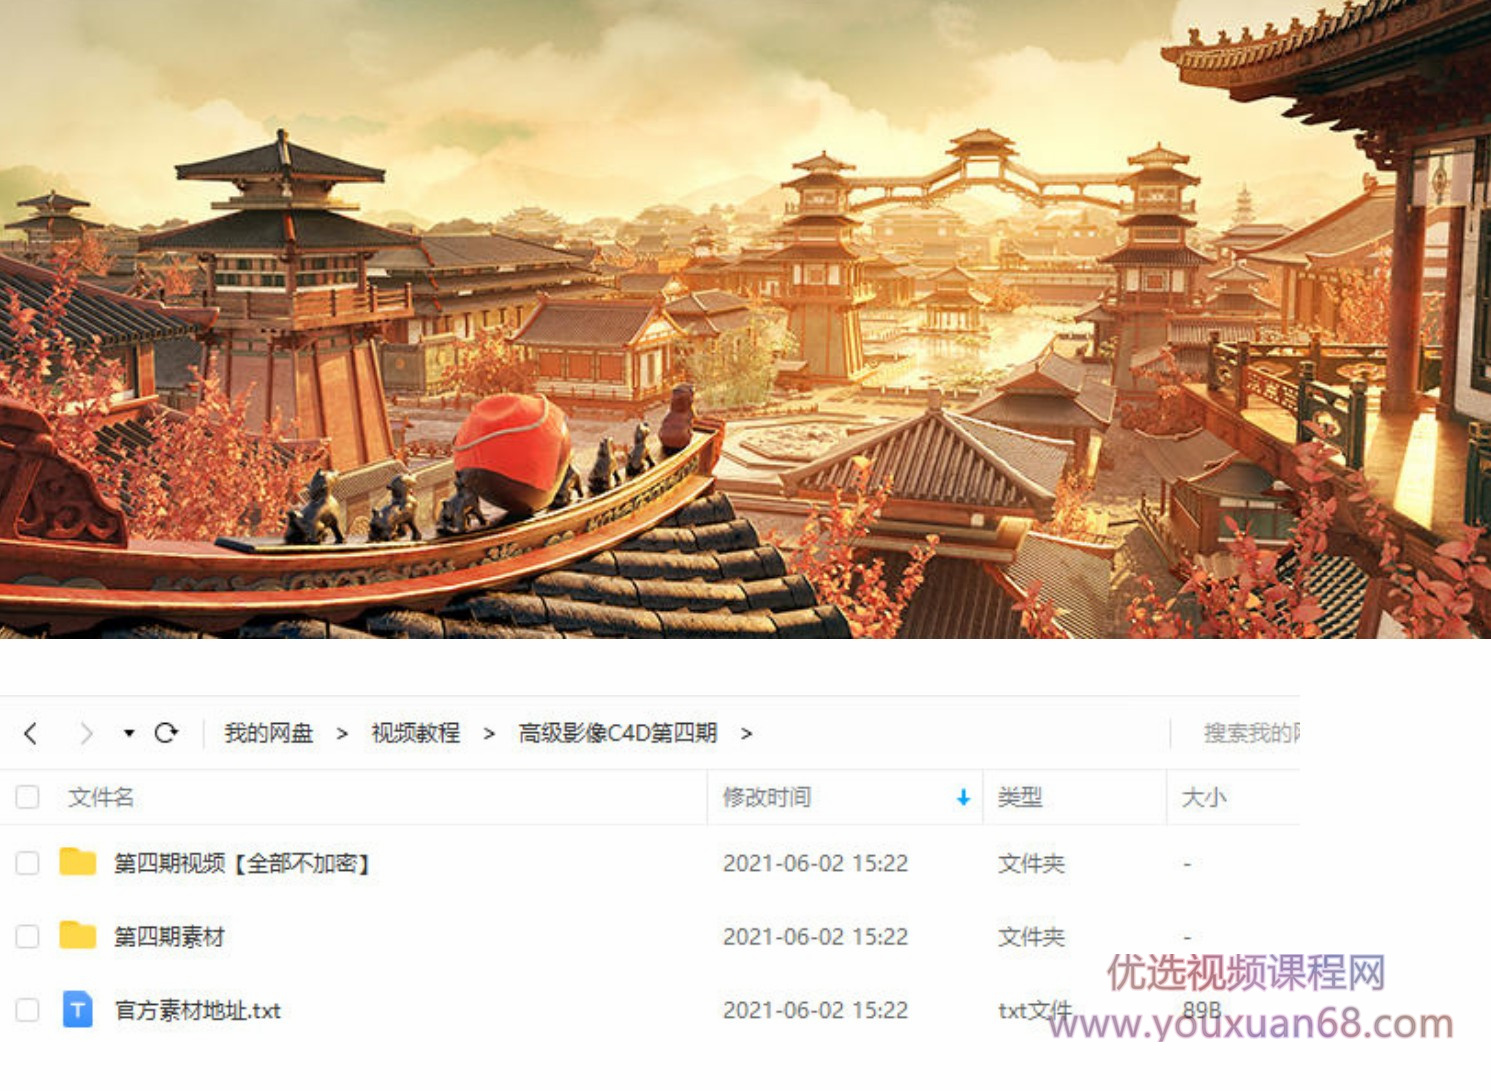Click the text file icon of 官方素材地址.txt
1491x1091 pixels.
coord(78,1009)
